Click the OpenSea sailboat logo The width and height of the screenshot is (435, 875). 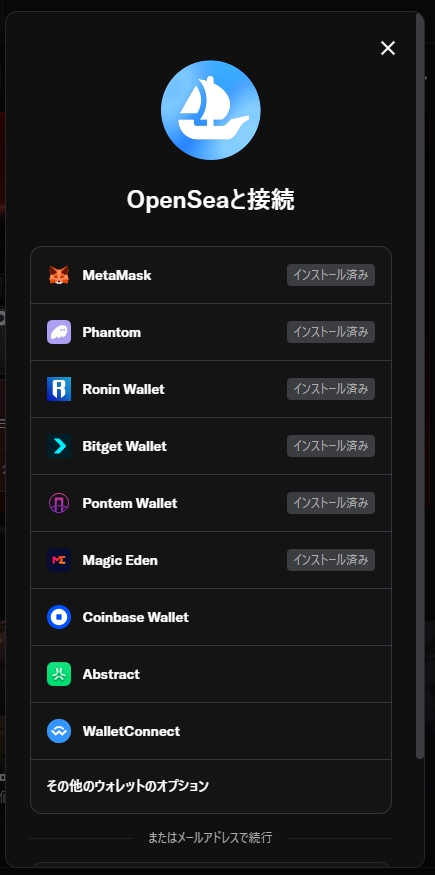tap(211, 110)
